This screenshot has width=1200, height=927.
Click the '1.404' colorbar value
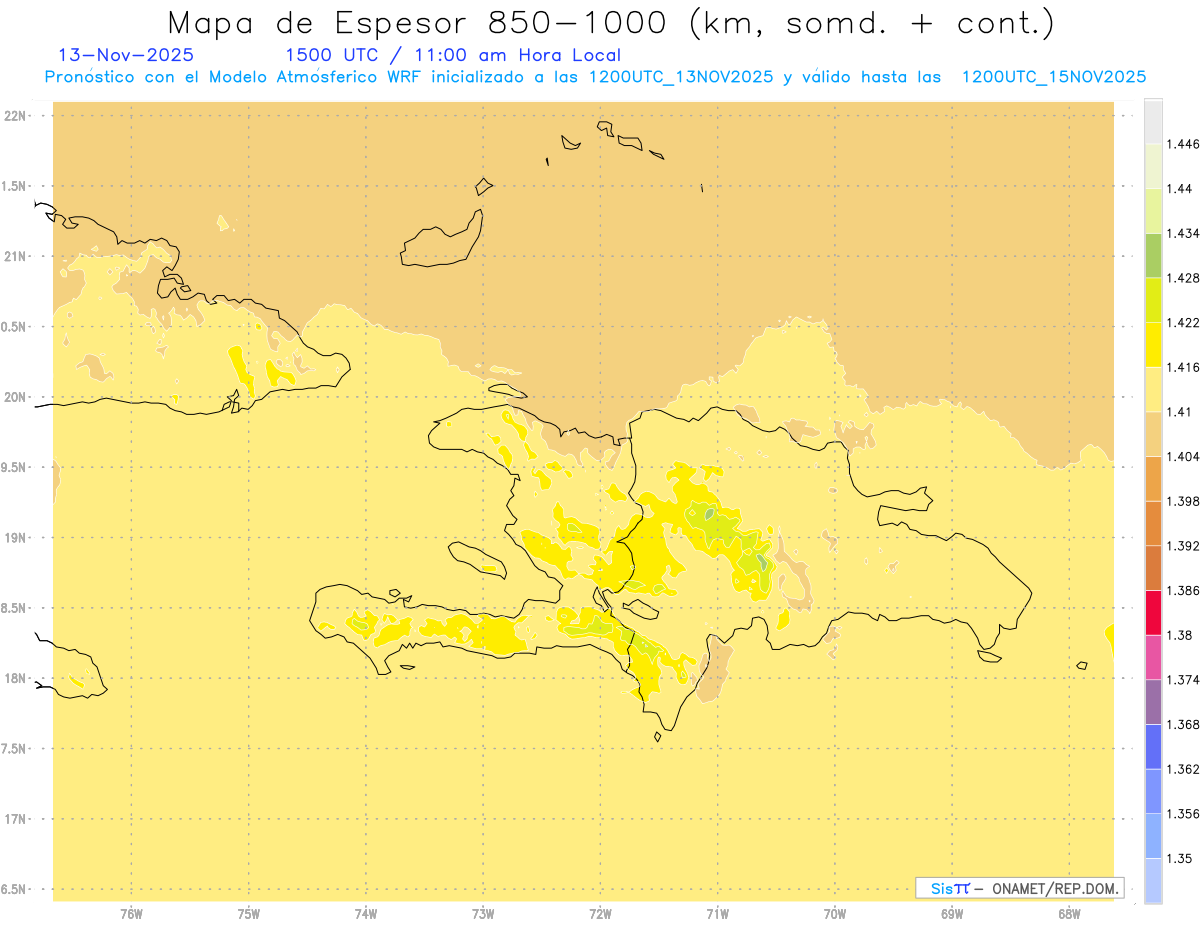coord(1183,456)
